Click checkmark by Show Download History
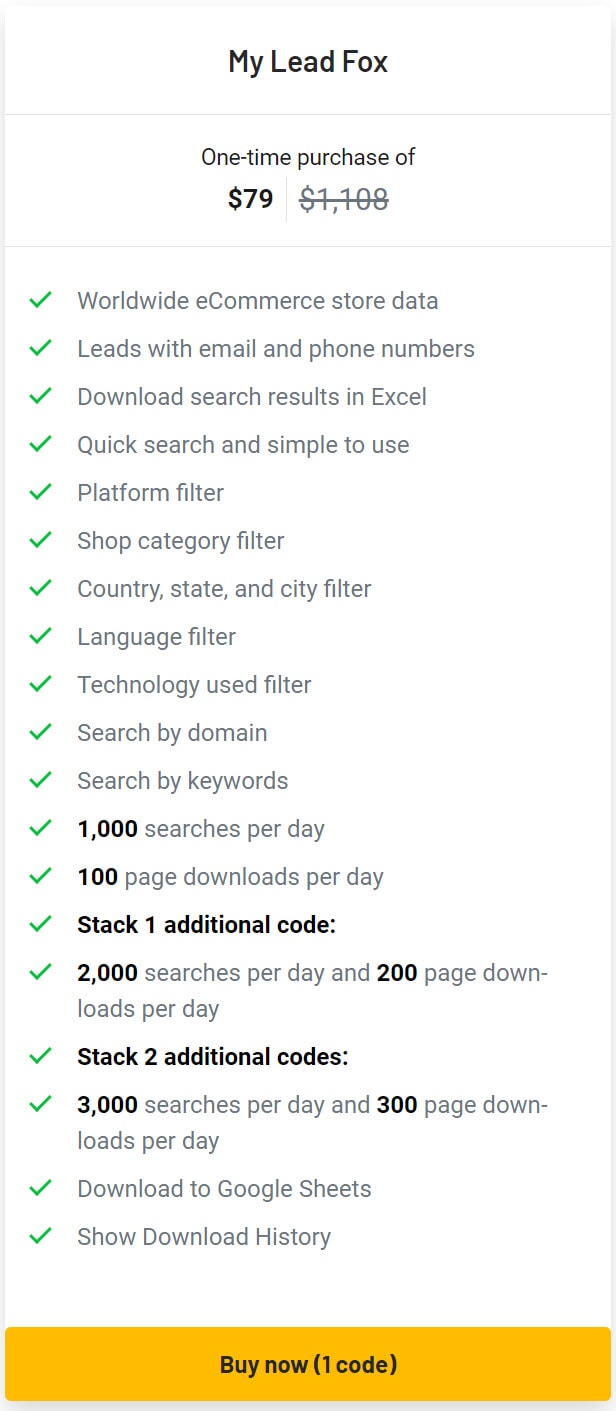The image size is (616, 1411). pyautogui.click(x=40, y=1236)
